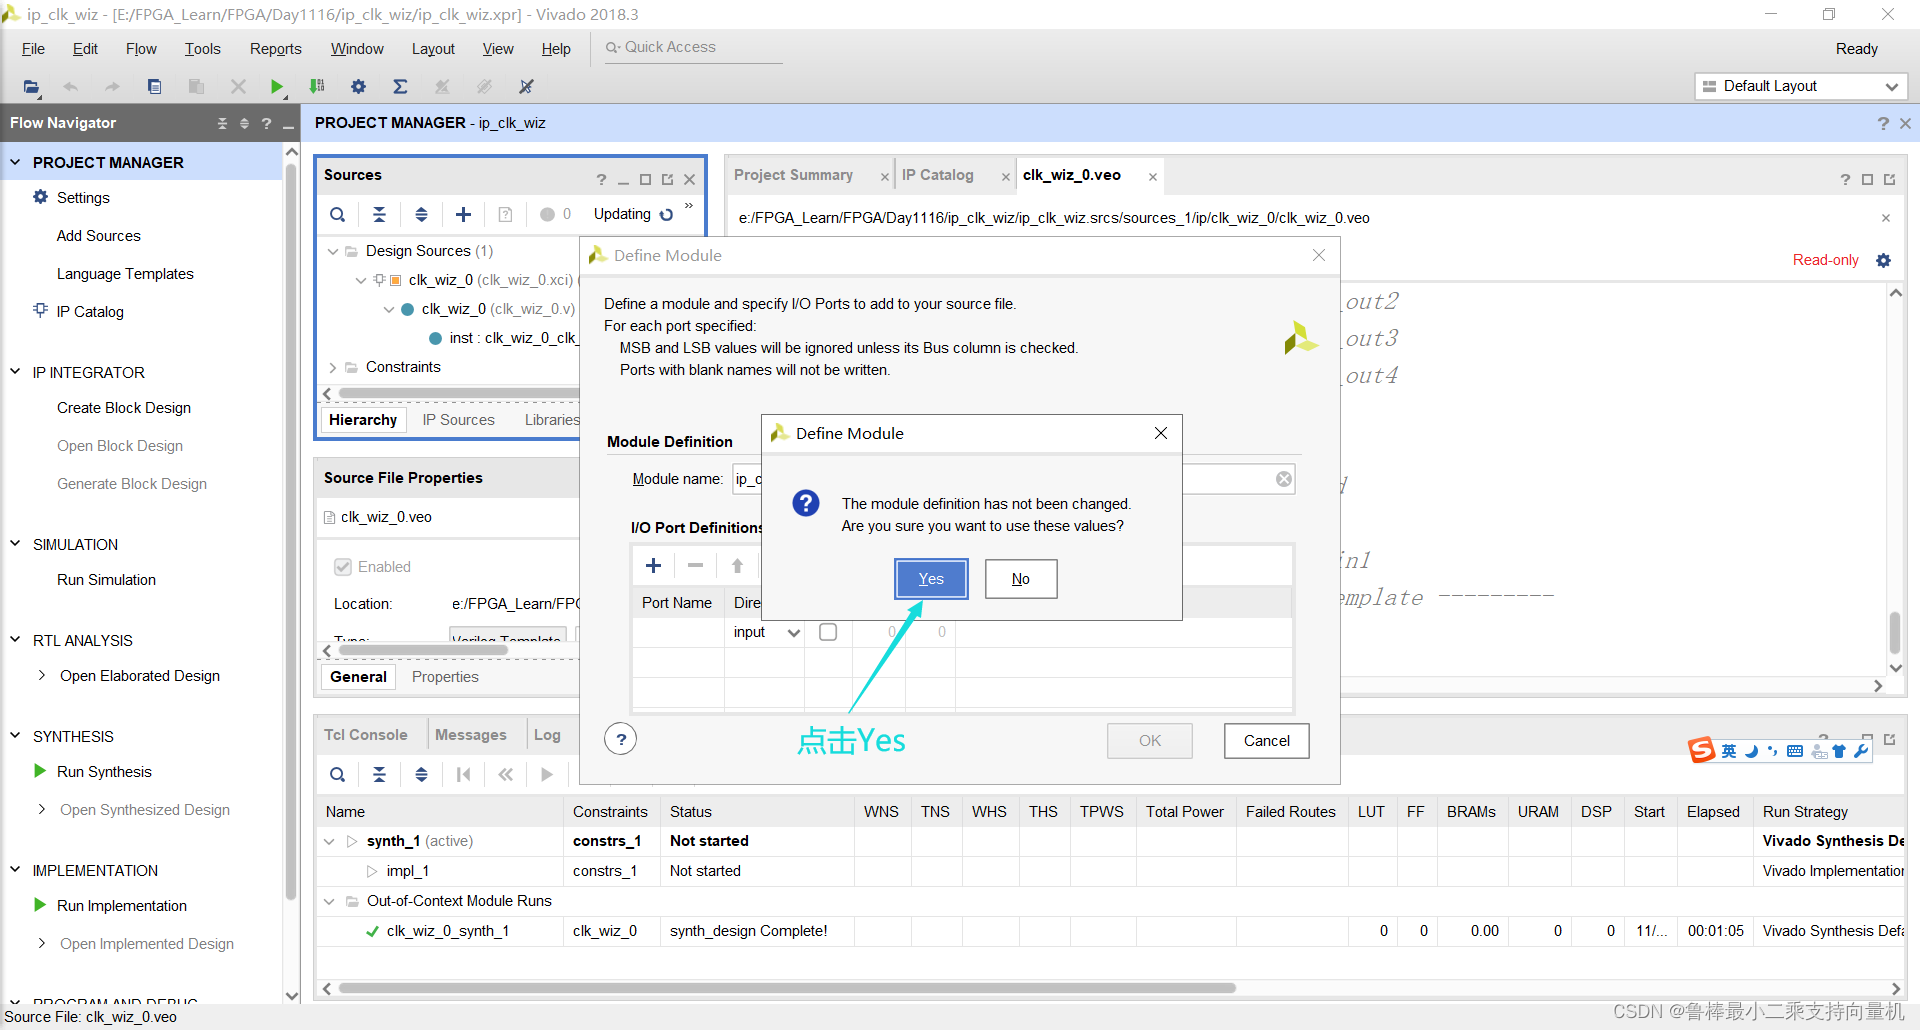Open Settings in Flow Navigator
This screenshot has height=1030, width=1920.
click(83, 198)
